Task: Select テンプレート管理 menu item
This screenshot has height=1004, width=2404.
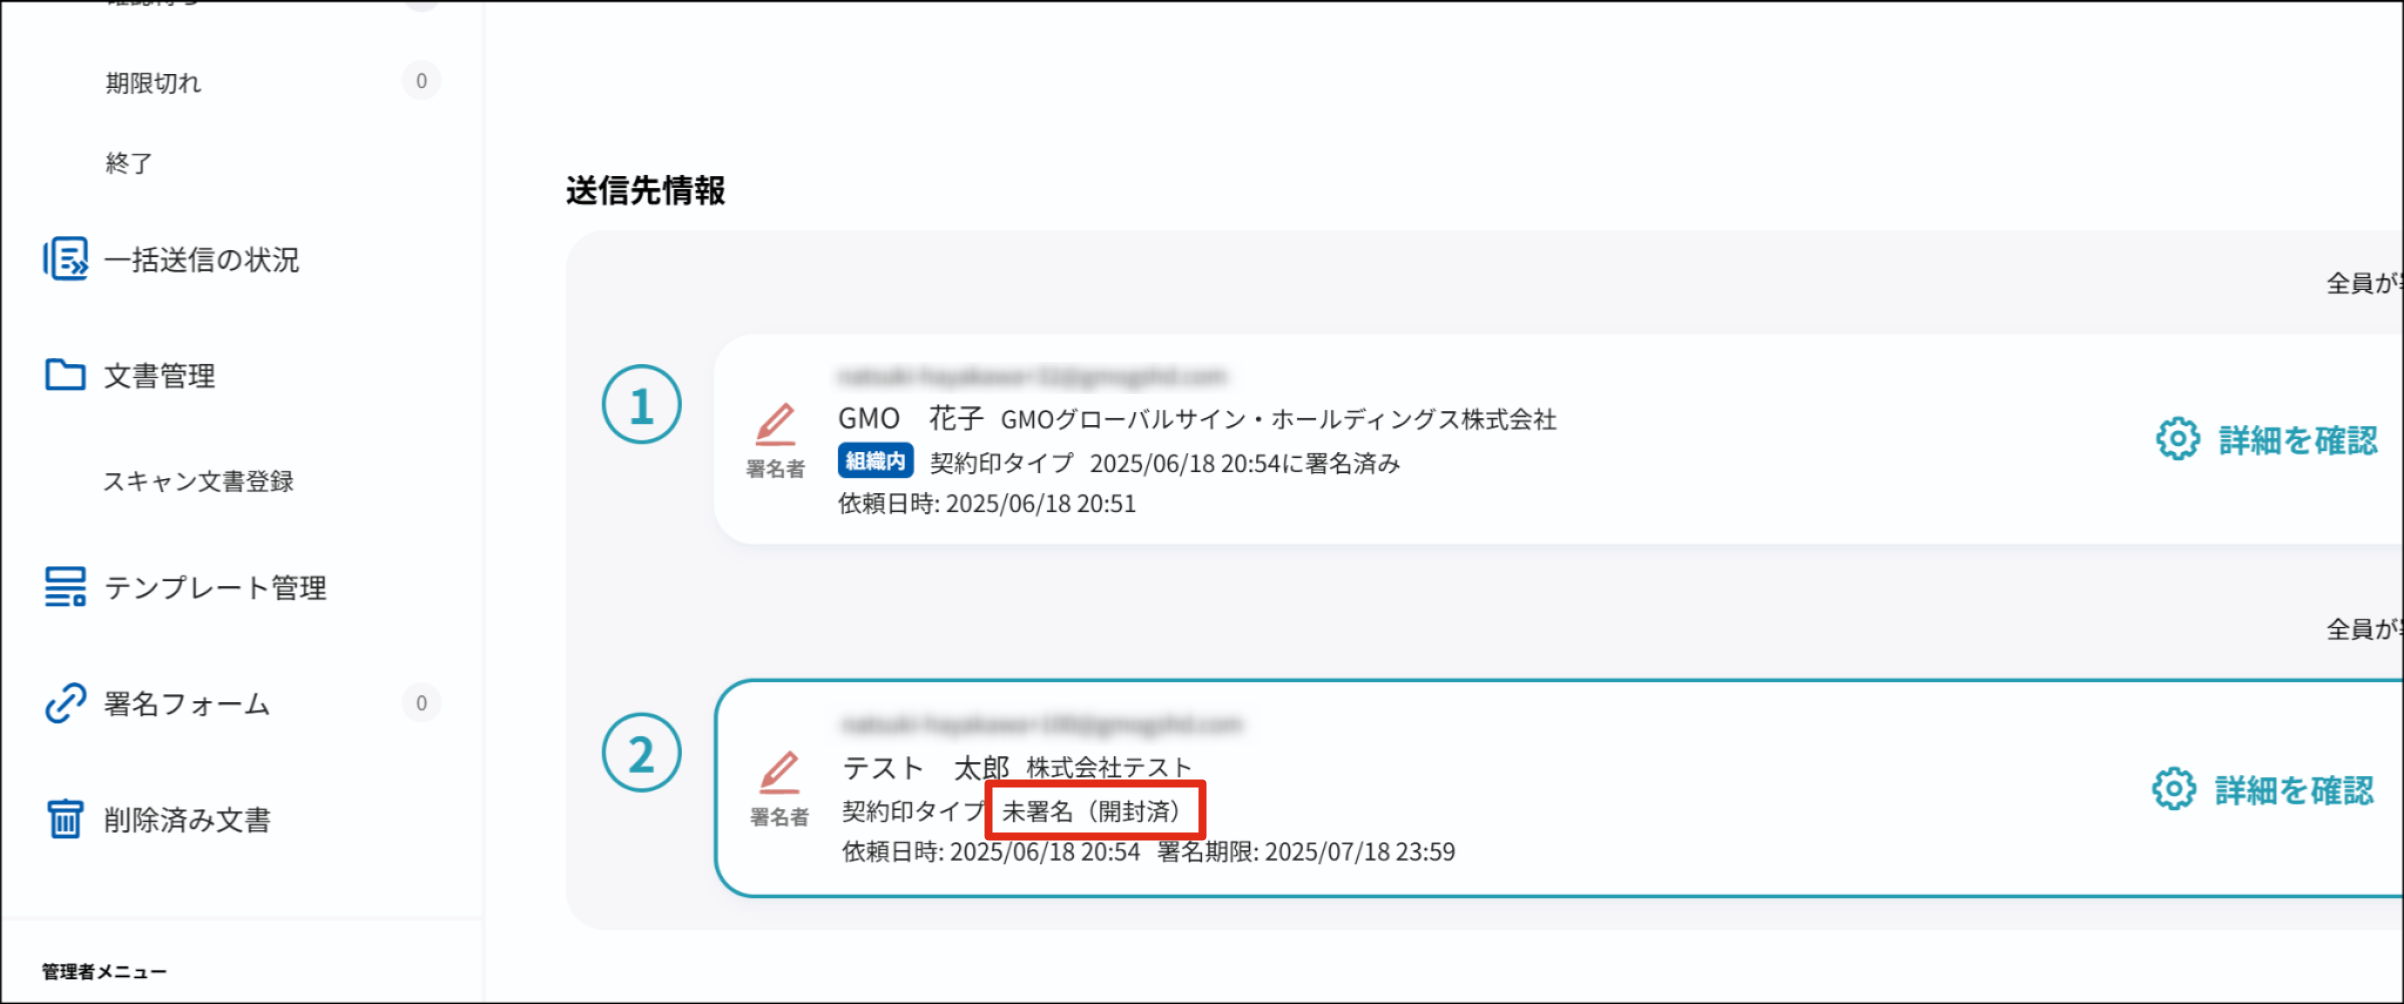Action: (215, 588)
